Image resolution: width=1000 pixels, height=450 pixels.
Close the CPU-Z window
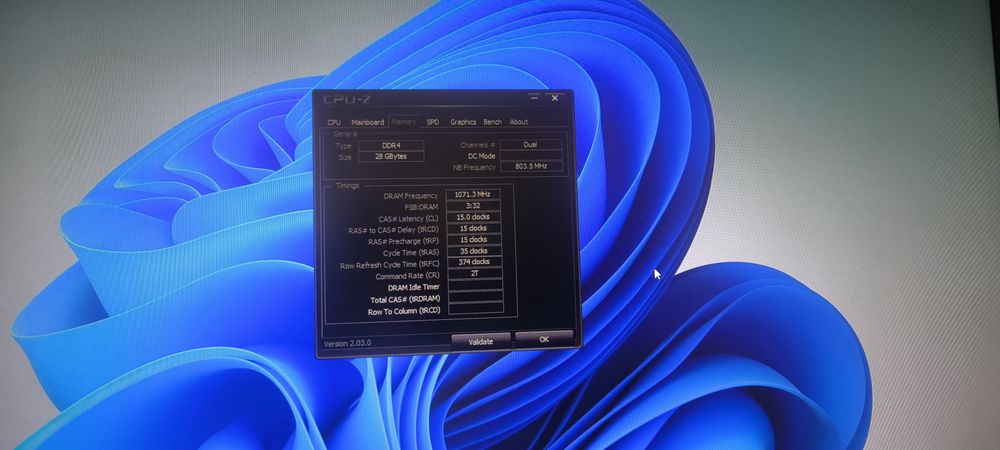click(555, 98)
